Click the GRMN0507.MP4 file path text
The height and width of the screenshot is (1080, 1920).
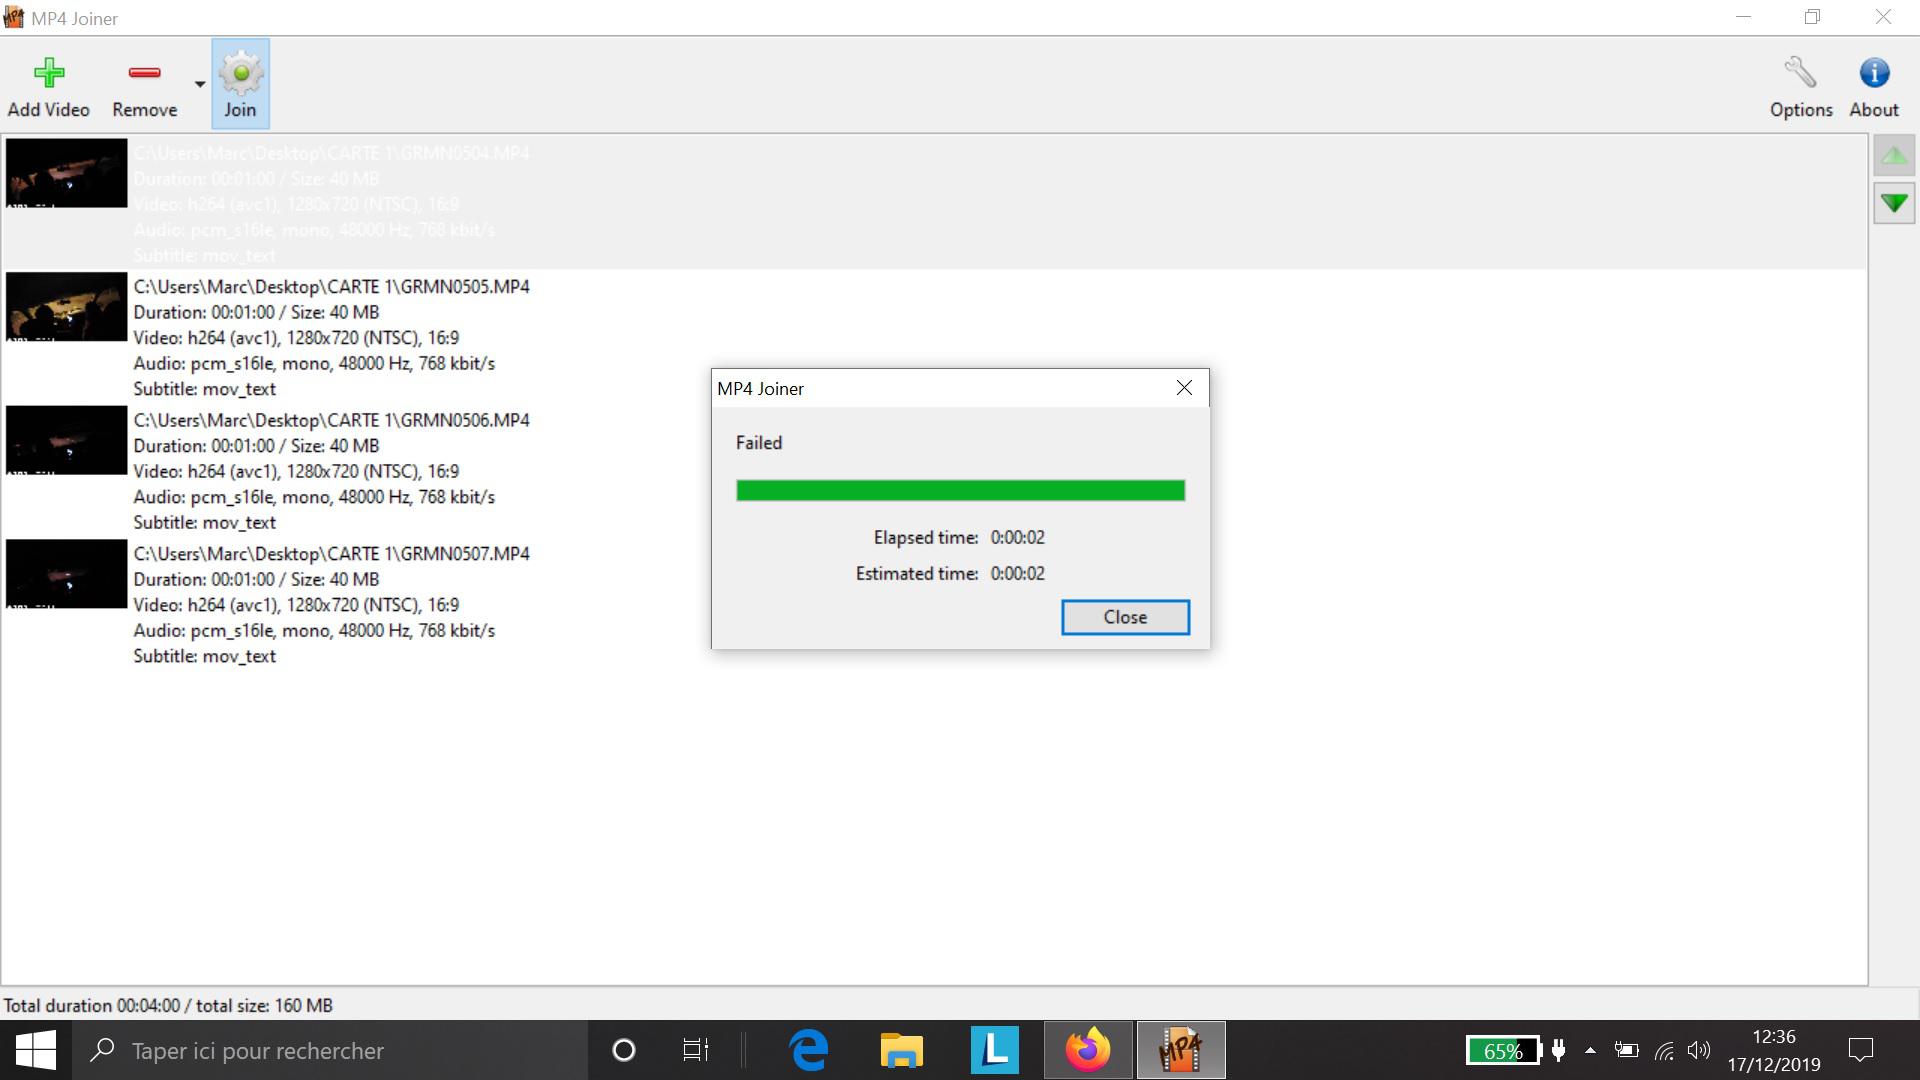point(332,554)
